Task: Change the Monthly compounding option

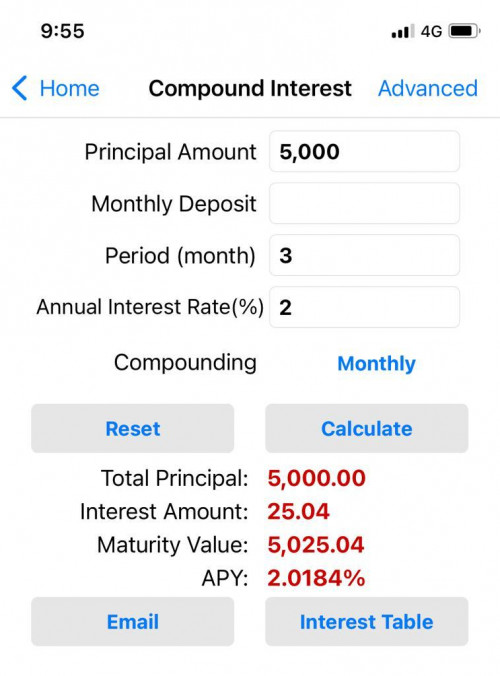Action: coord(376,363)
